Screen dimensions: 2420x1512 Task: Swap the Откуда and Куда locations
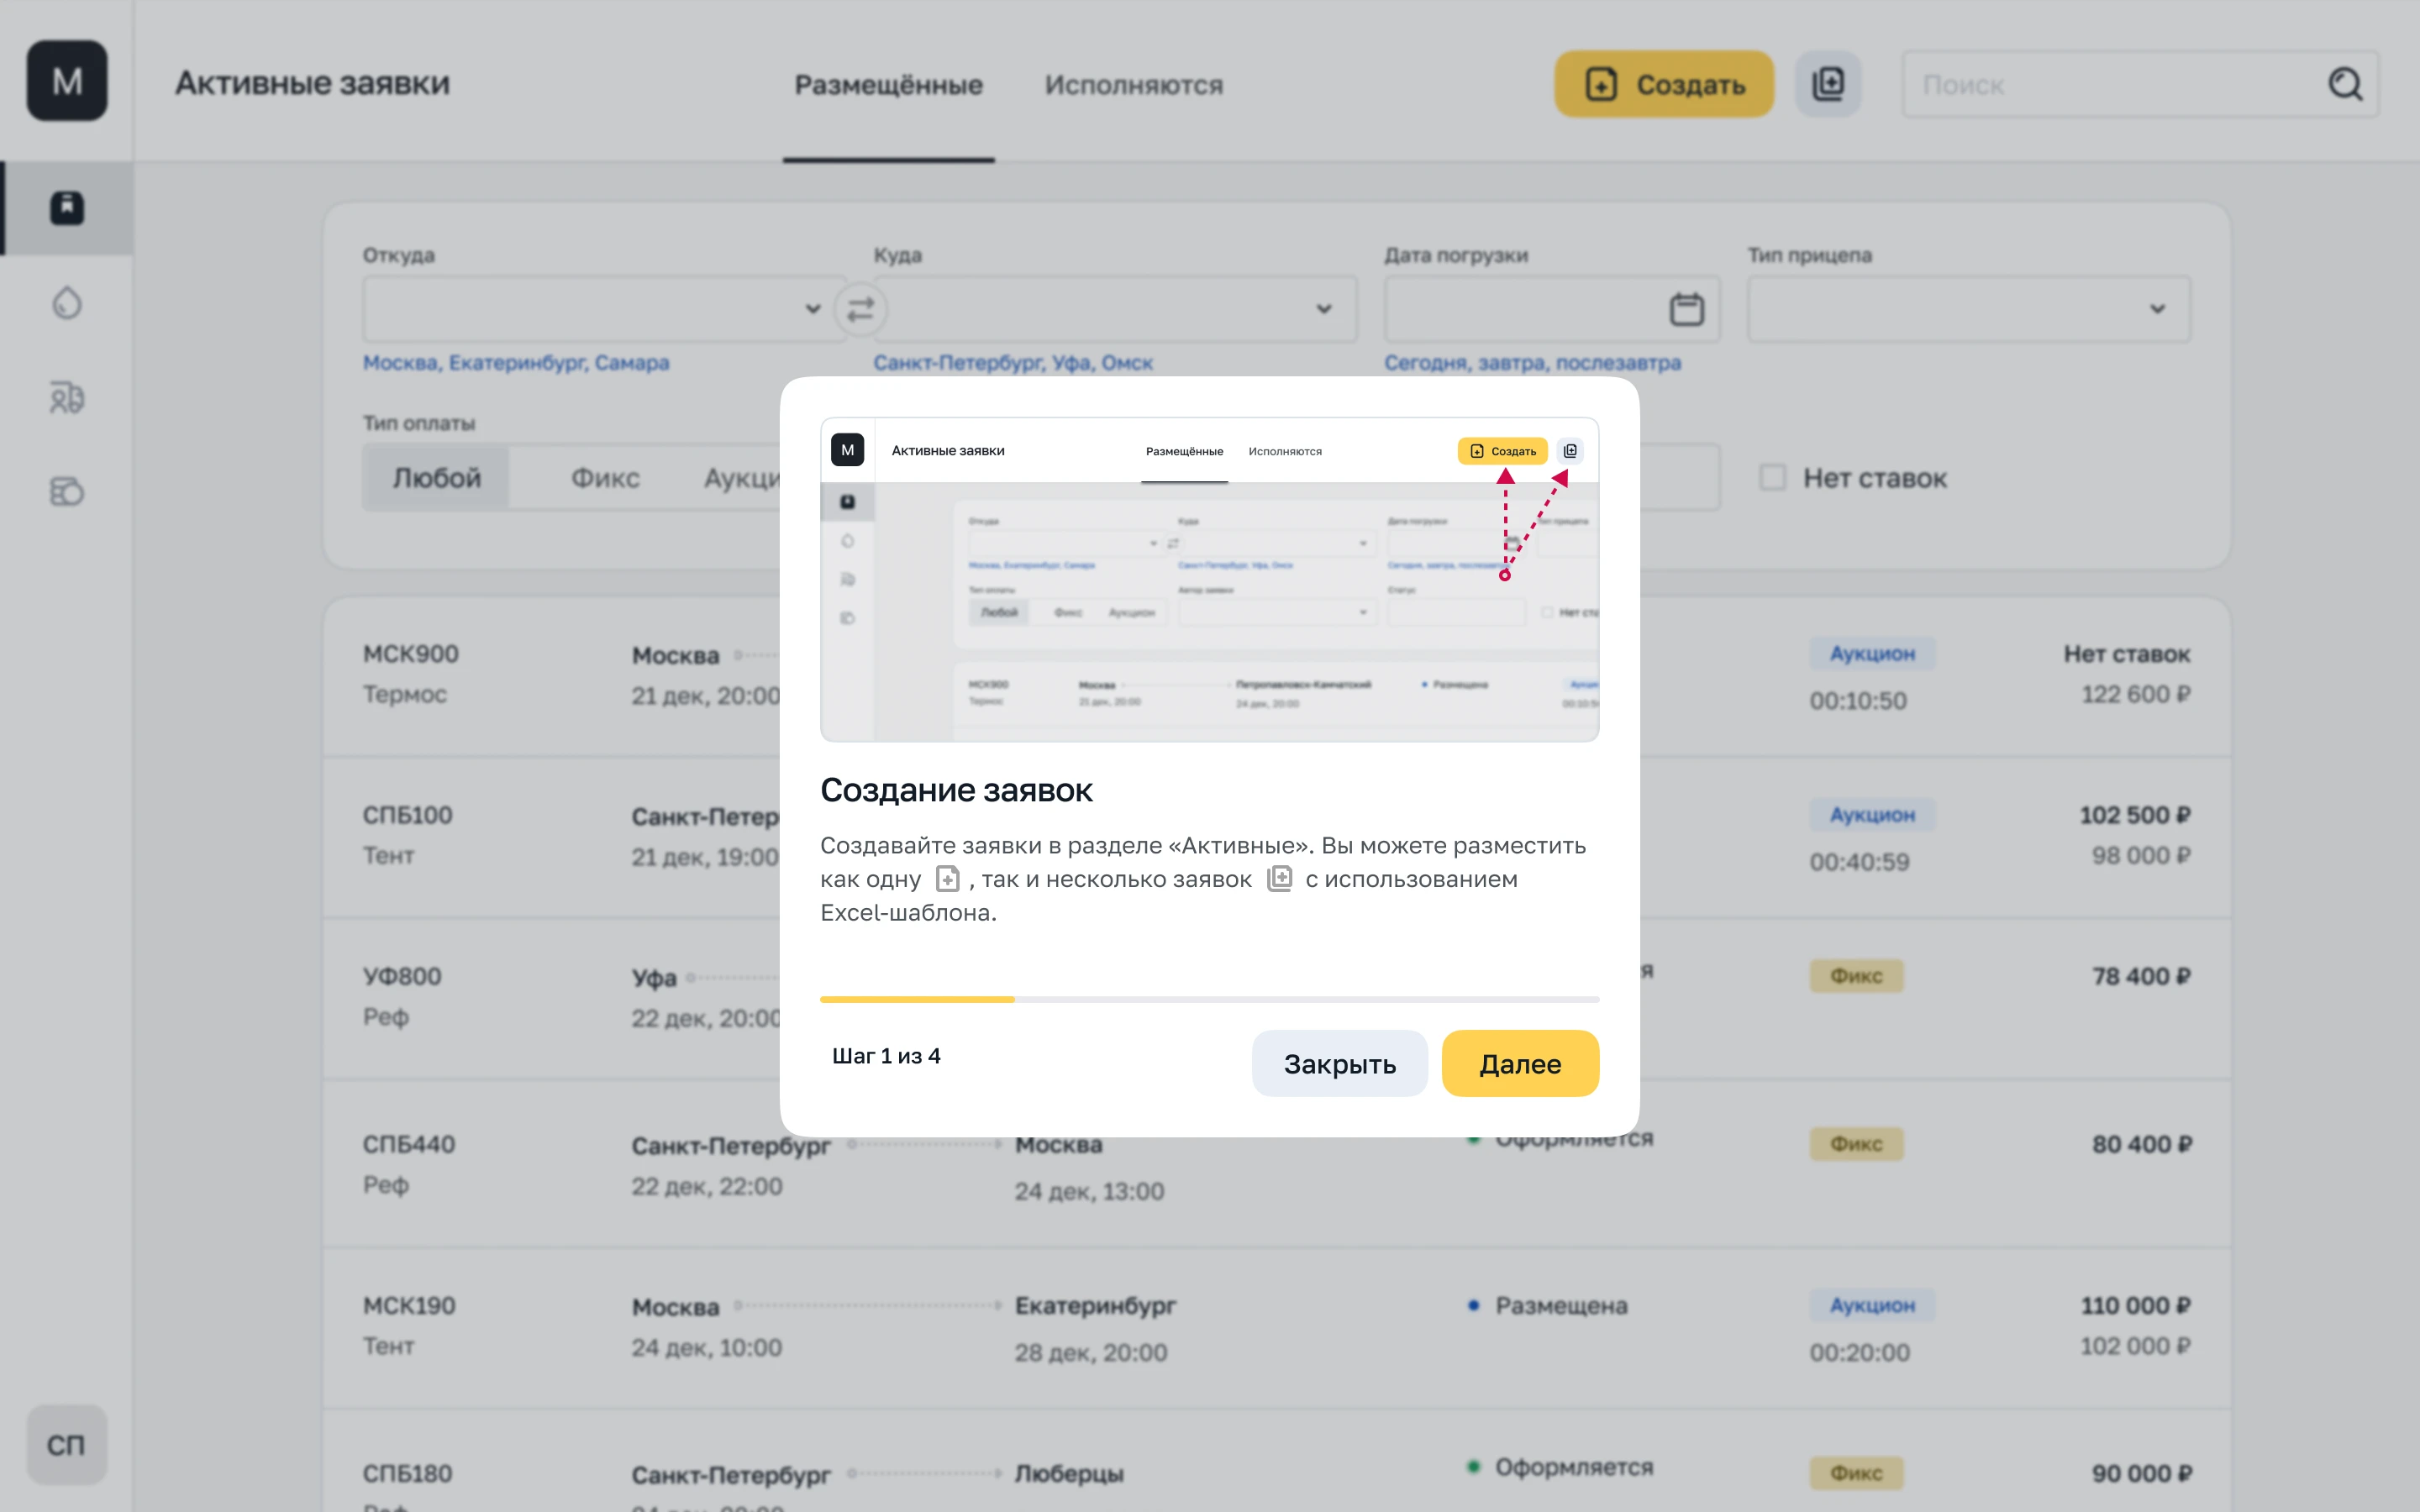[x=860, y=310]
